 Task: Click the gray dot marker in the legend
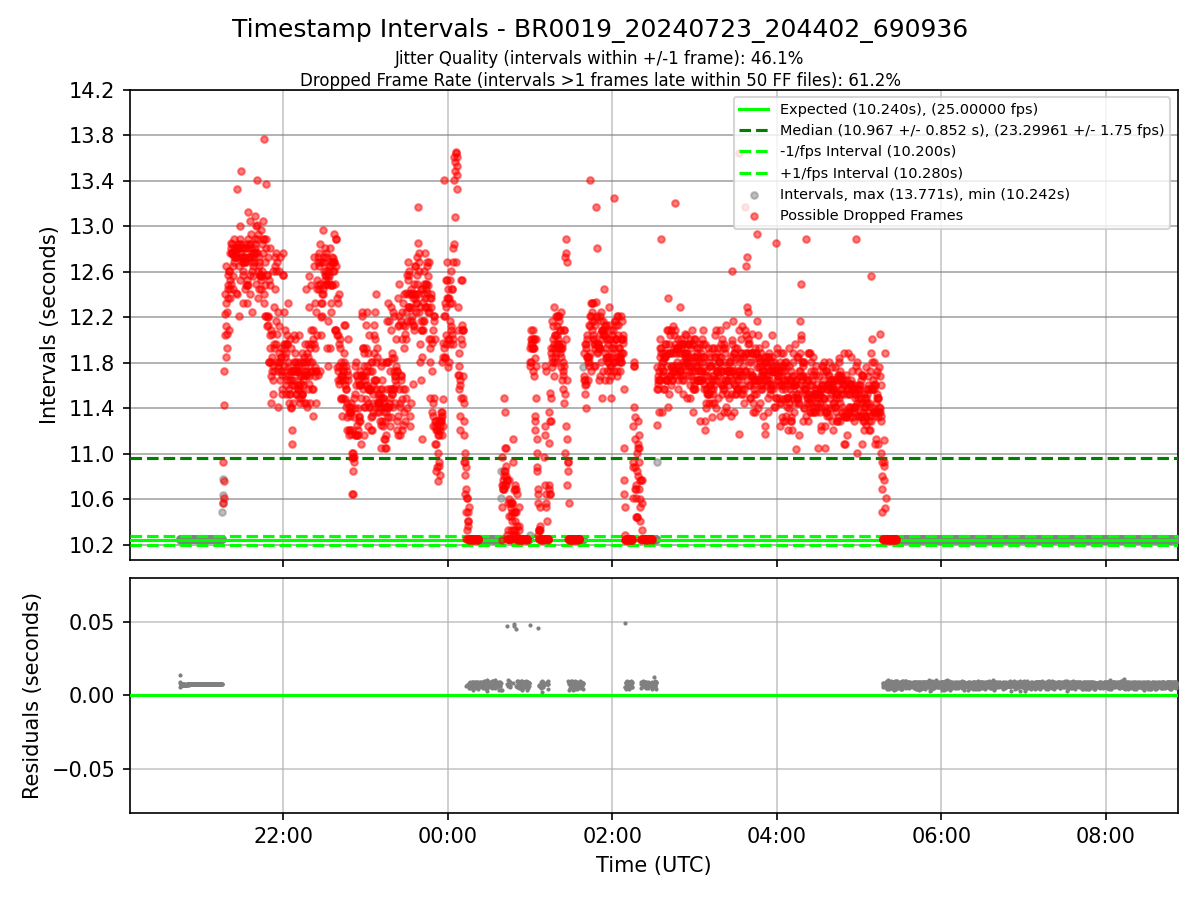pos(754,194)
